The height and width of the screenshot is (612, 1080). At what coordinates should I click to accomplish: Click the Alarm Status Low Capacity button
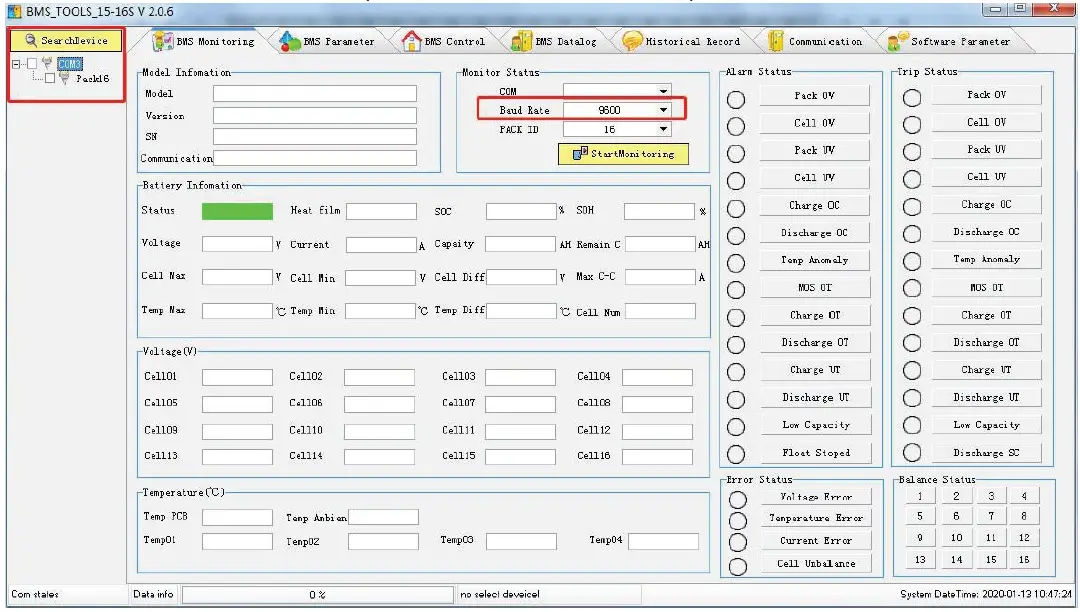(816, 425)
